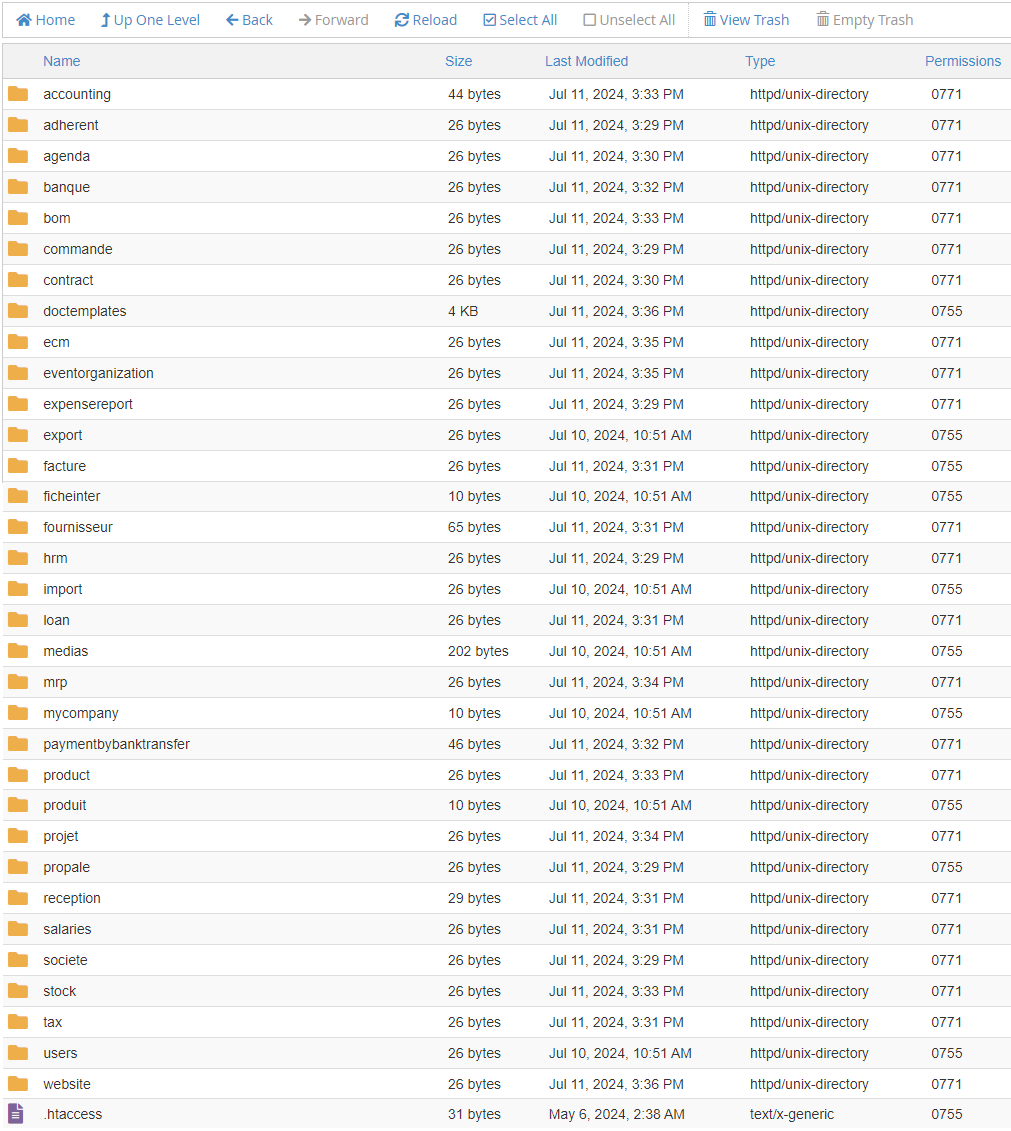The image size is (1011, 1131).
Task: Select the societe folder name
Action: 65,961
